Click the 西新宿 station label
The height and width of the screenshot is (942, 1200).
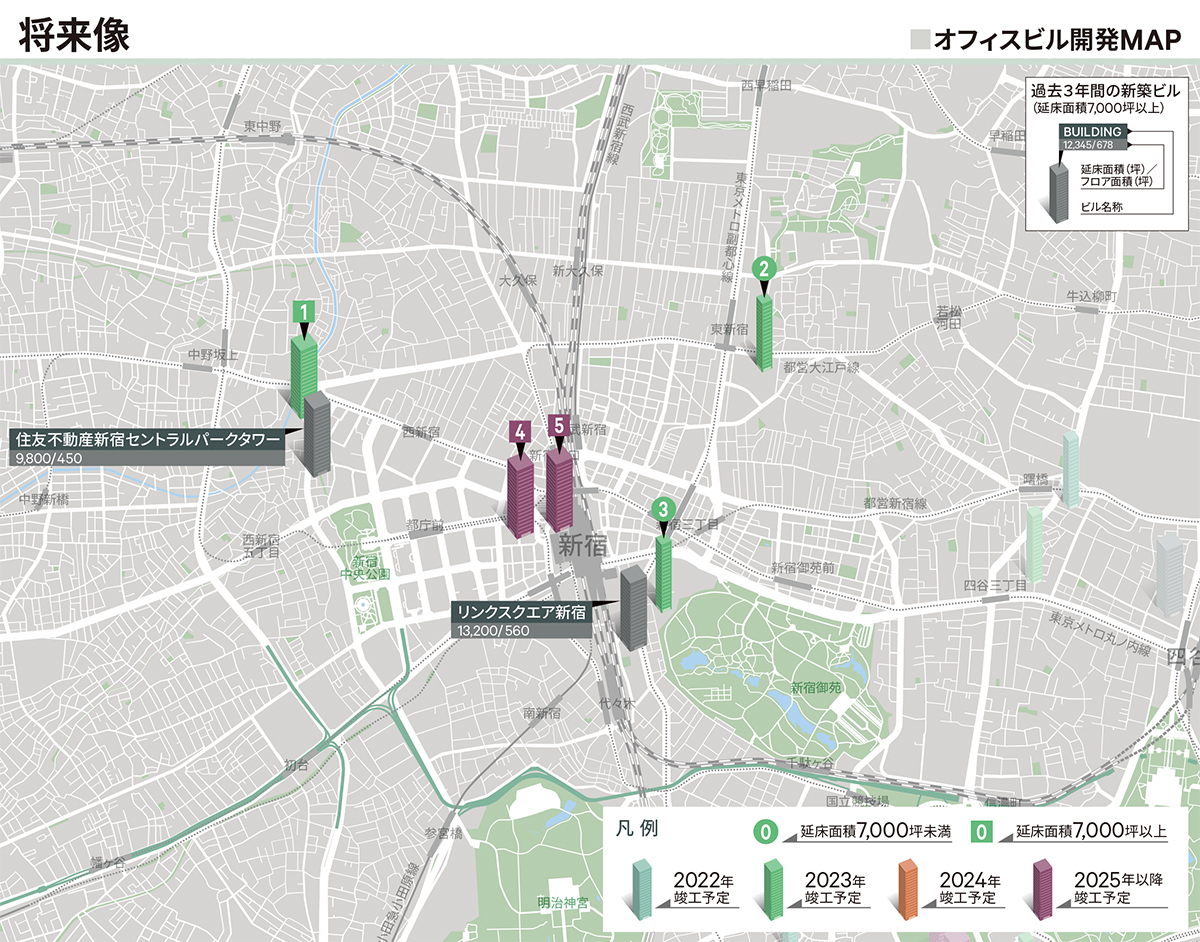(421, 432)
